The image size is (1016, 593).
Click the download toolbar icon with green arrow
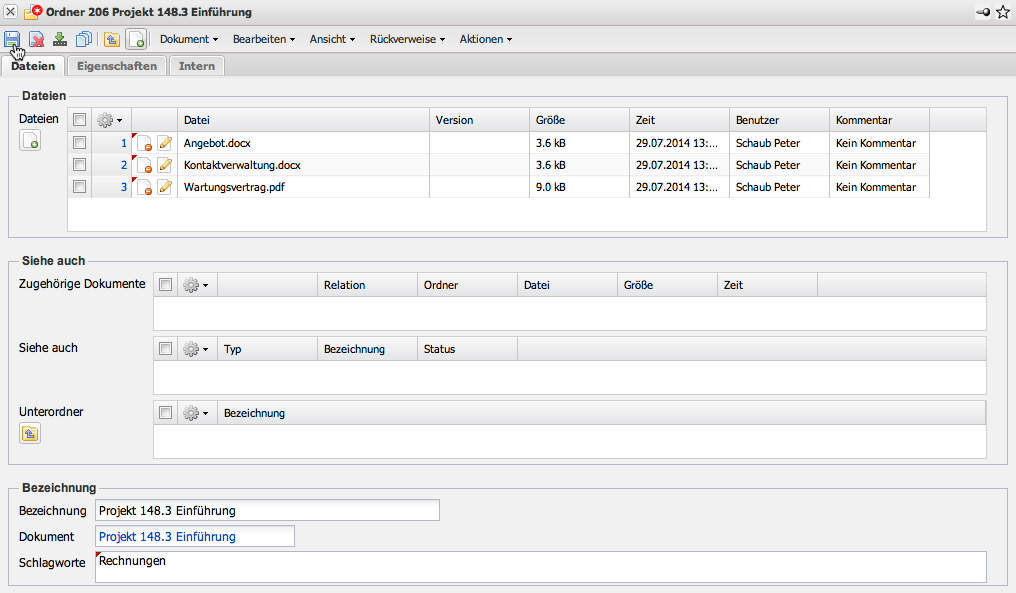[60, 40]
